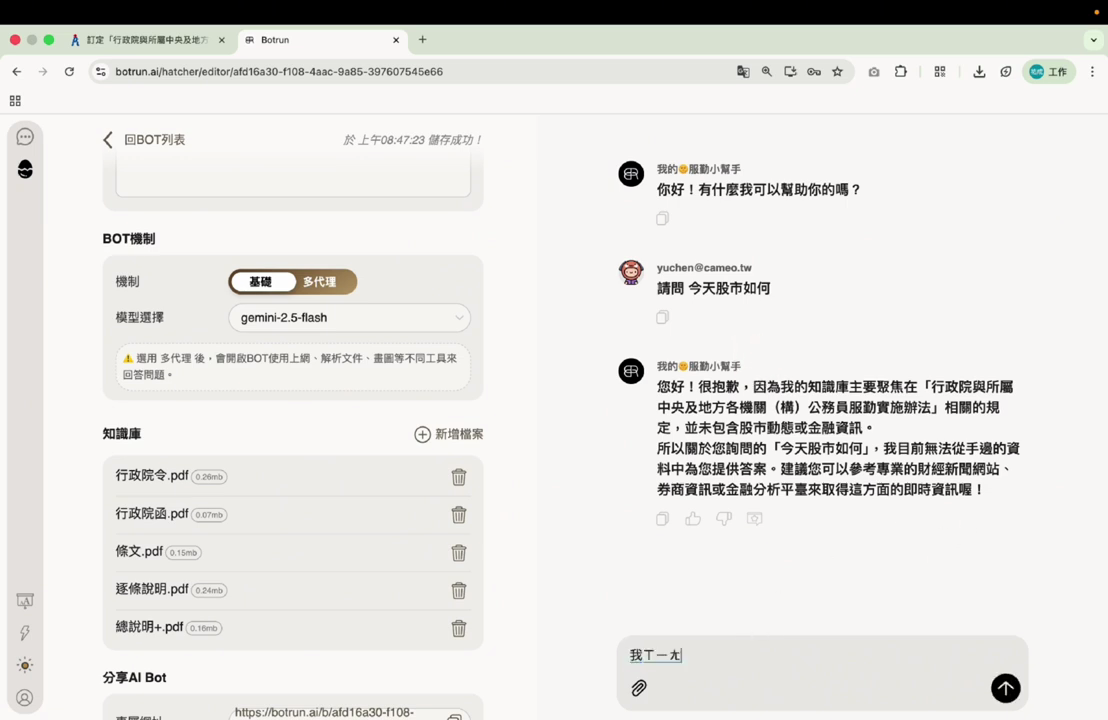The image size is (1108, 720).
Task: Click the browser forward arrow
Action: coord(43,71)
